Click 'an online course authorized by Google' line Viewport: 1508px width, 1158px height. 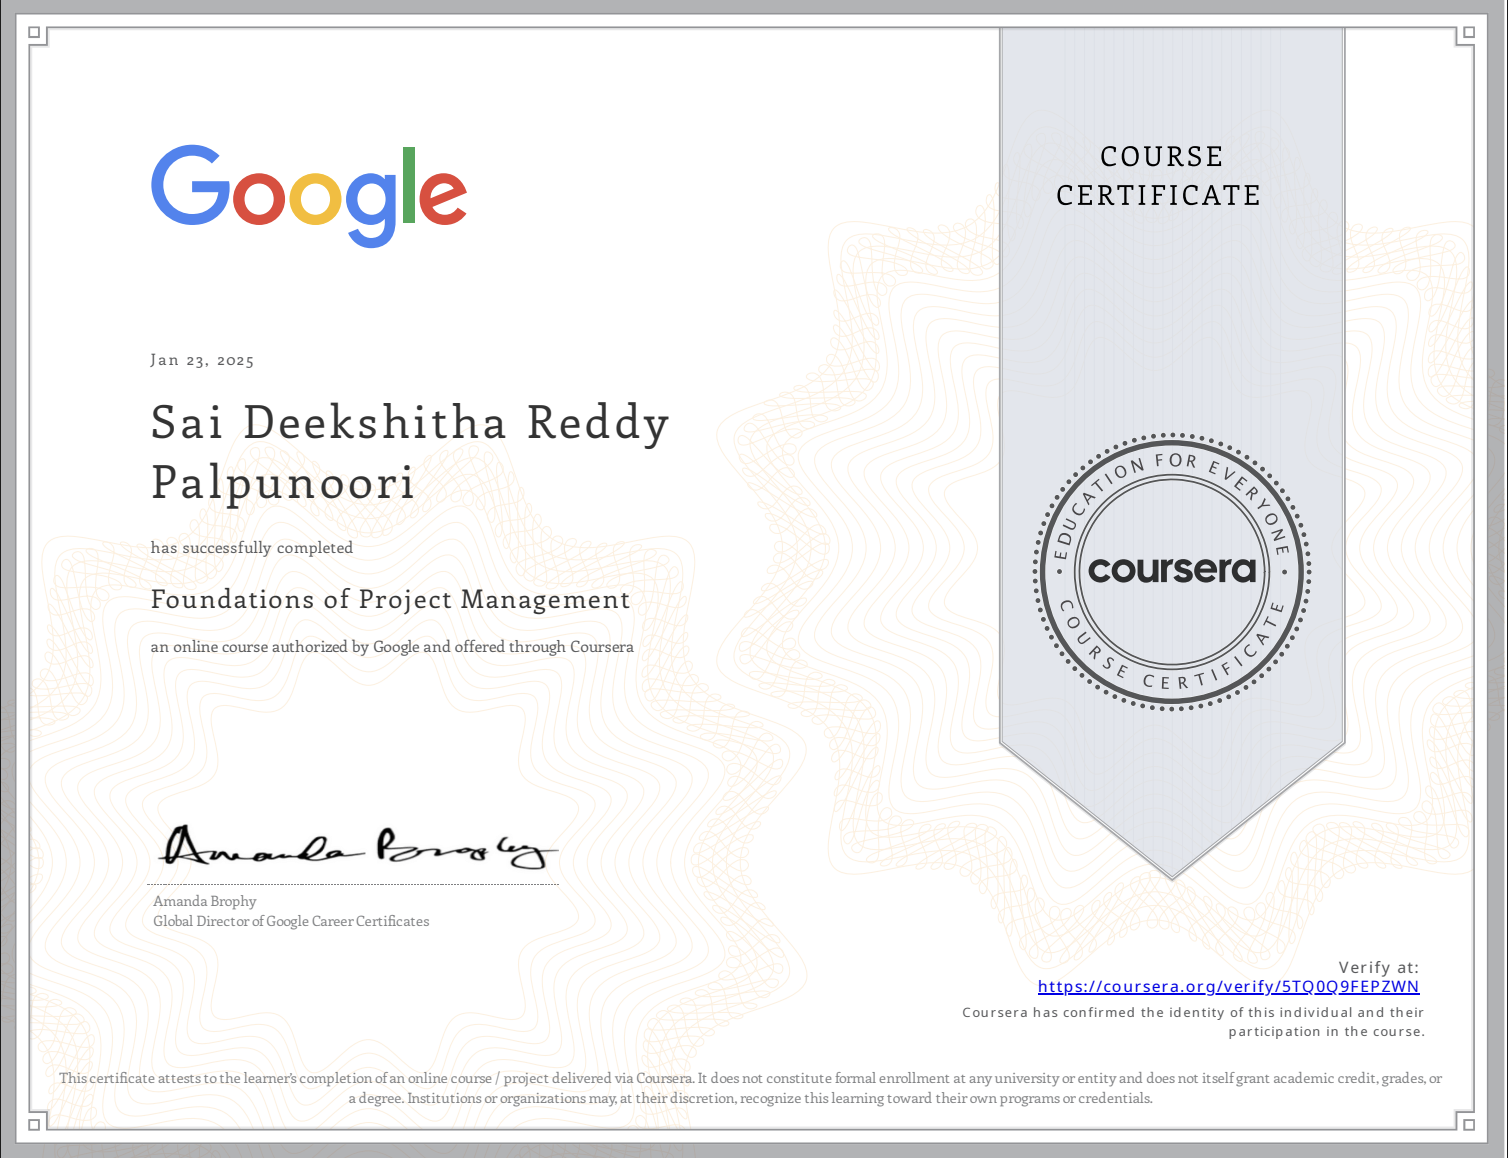click(392, 647)
